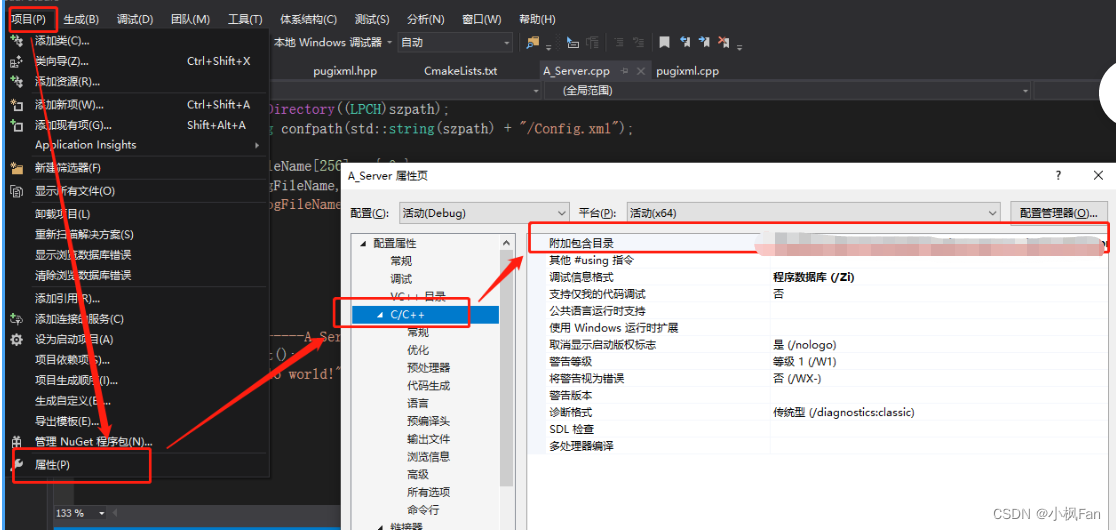Close the A_Server.cpp editor tab

640,71
